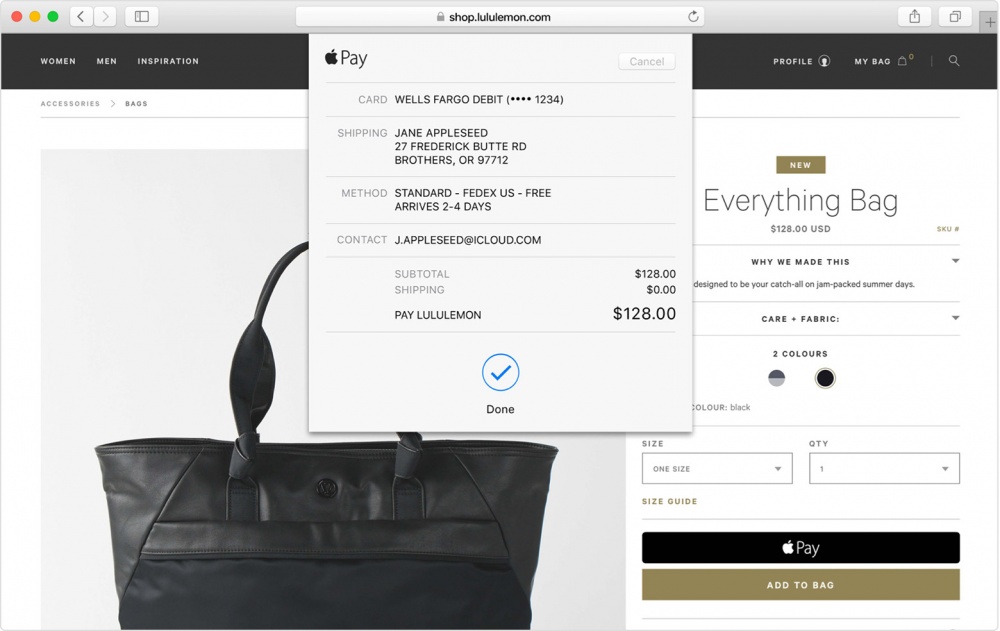
Task: Expand the Why We Made This section
Action: [x=800, y=262]
